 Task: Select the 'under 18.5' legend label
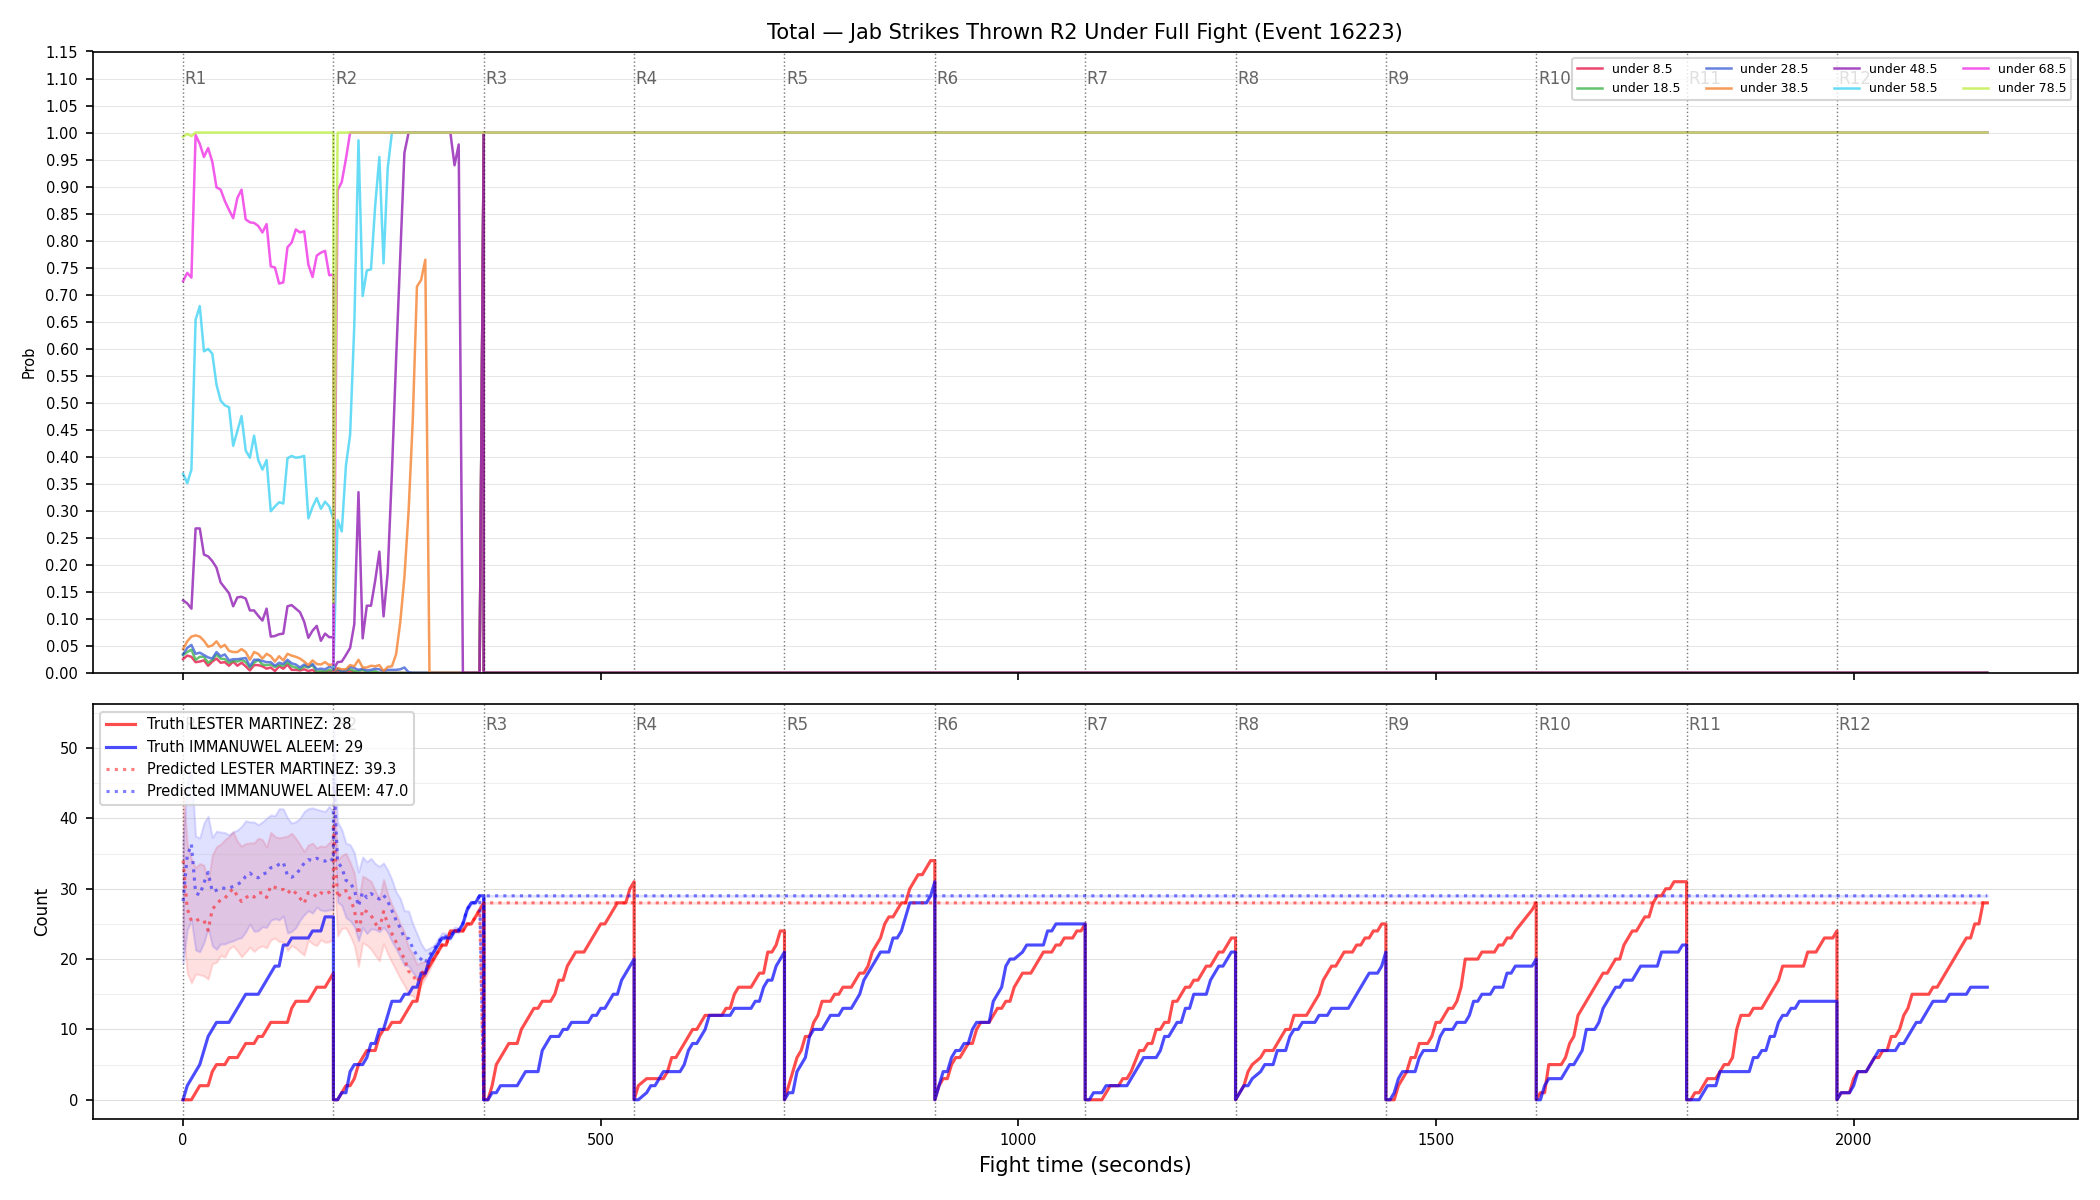click(x=1645, y=88)
